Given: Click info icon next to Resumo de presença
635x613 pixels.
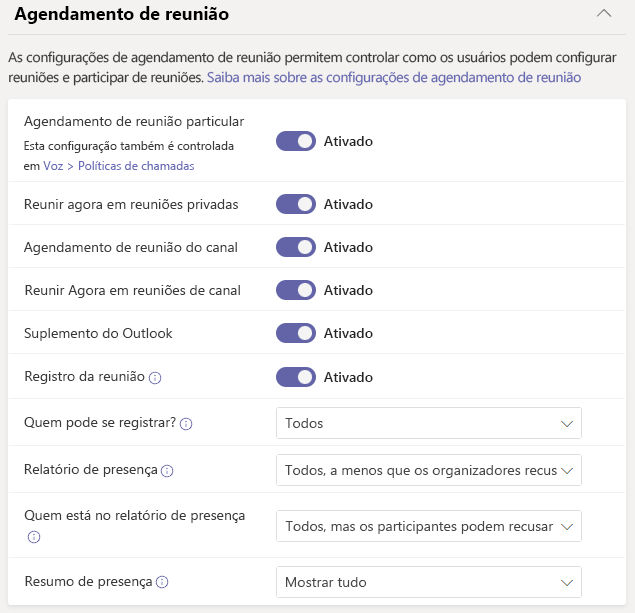Looking at the screenshot, I should pyautogui.click(x=162, y=582).
